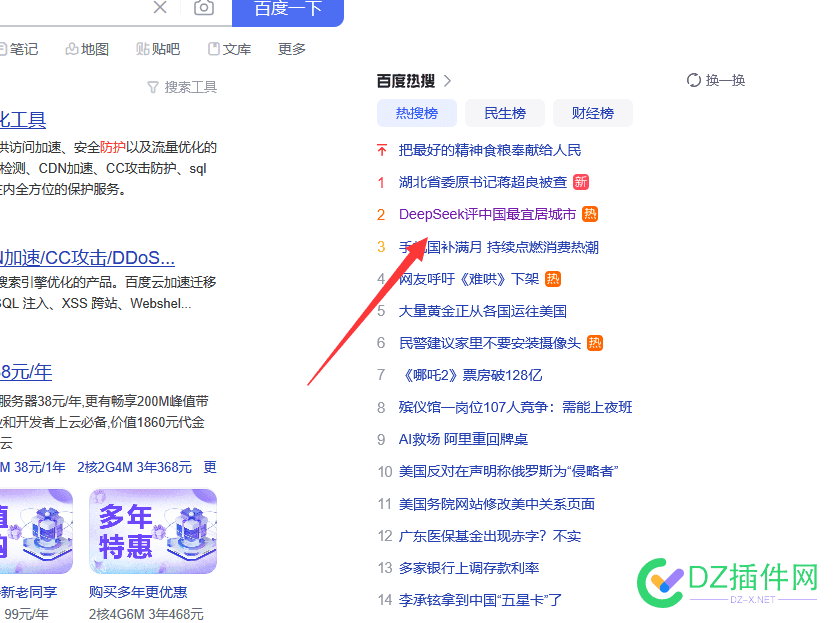Open 李承铉拿到中国五星卡了 topic

(x=480, y=600)
